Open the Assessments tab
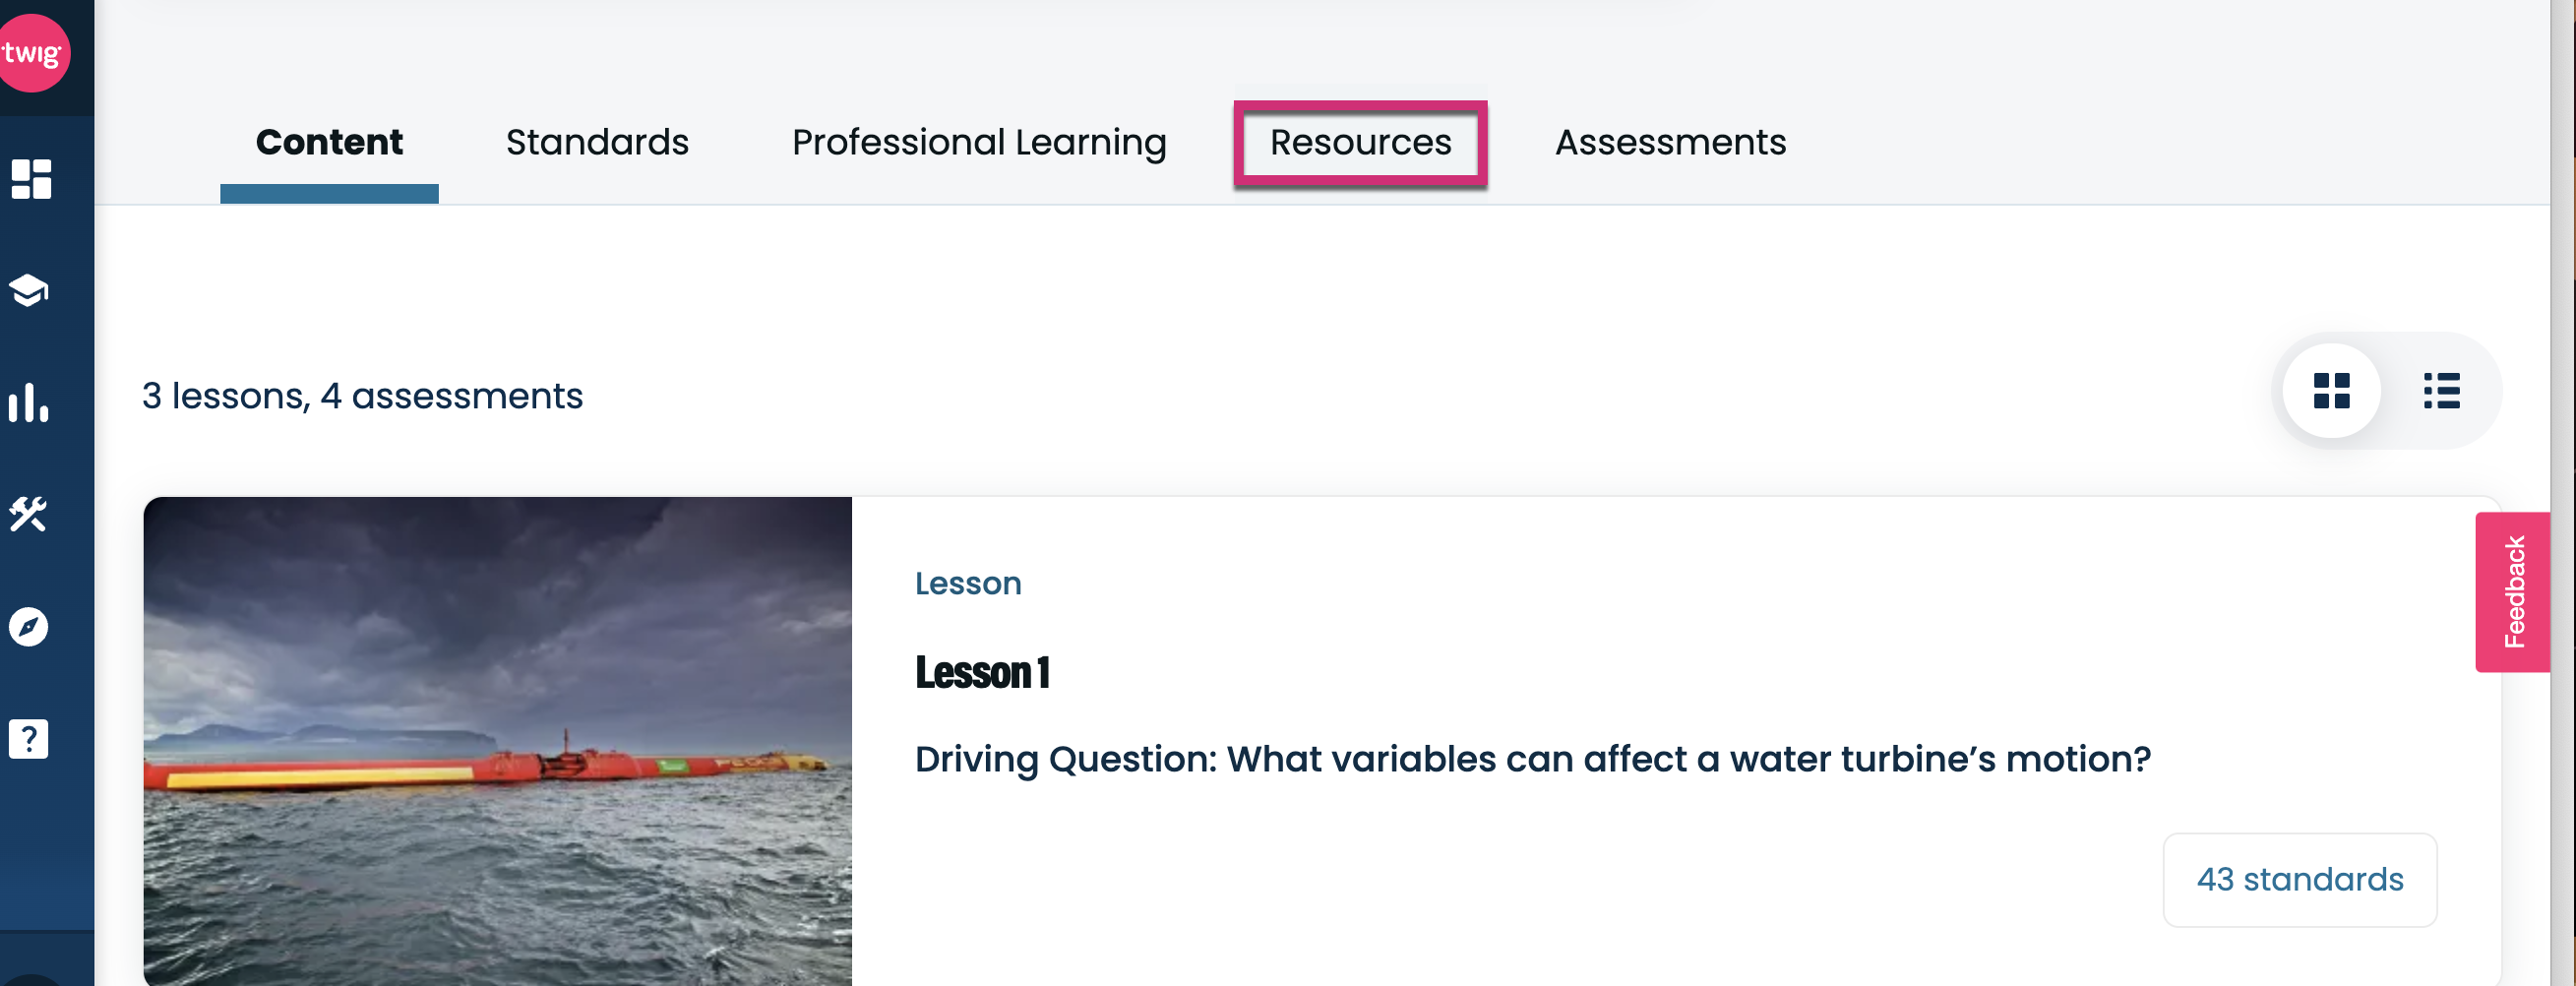The height and width of the screenshot is (986, 2576). (1670, 142)
